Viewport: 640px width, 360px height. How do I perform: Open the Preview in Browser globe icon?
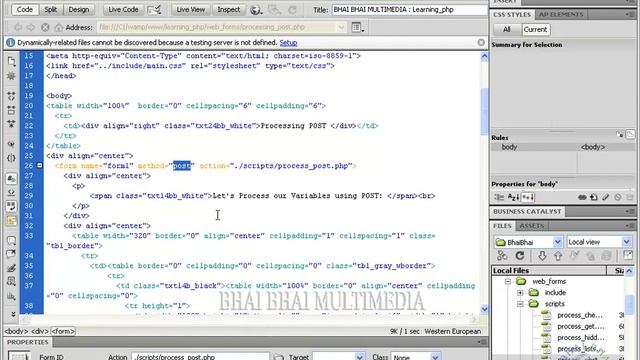[256, 10]
